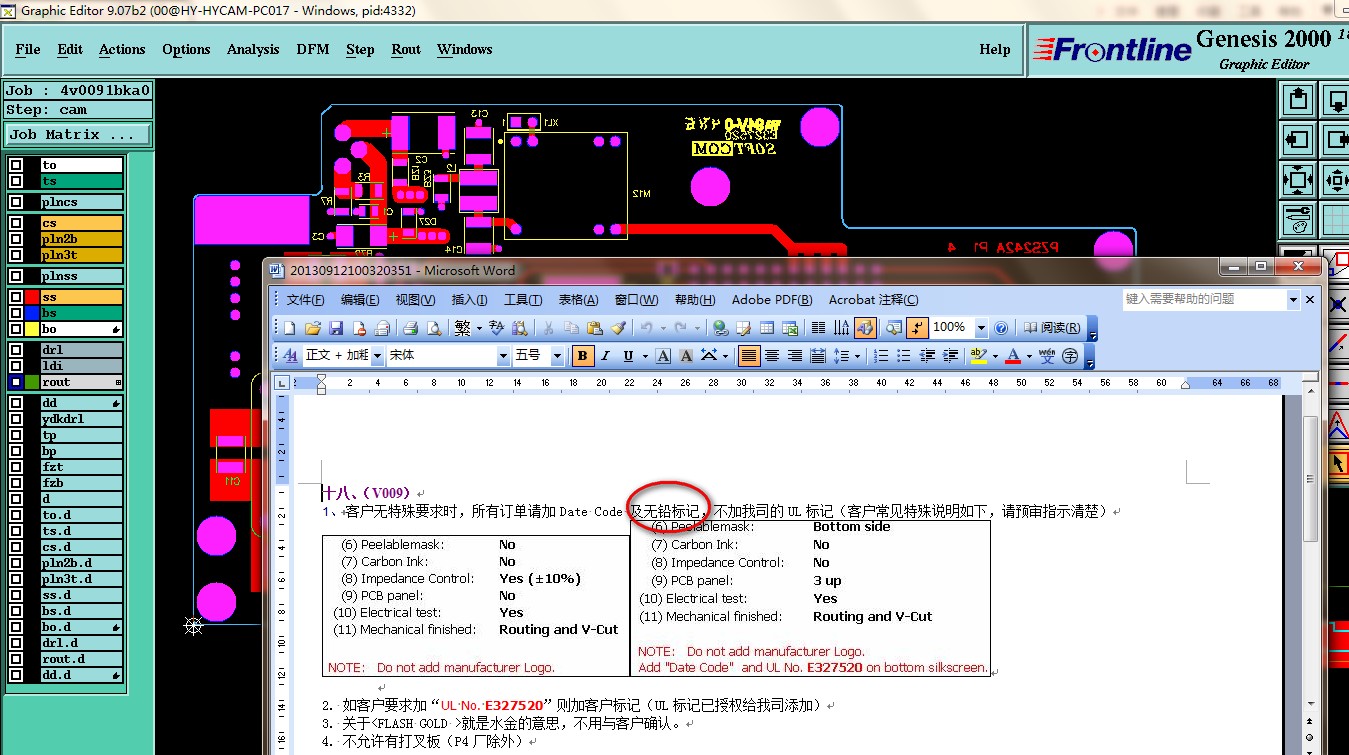1349x755 pixels.
Task: Toggle display checkbox for layer 'cs'
Action: point(16,223)
